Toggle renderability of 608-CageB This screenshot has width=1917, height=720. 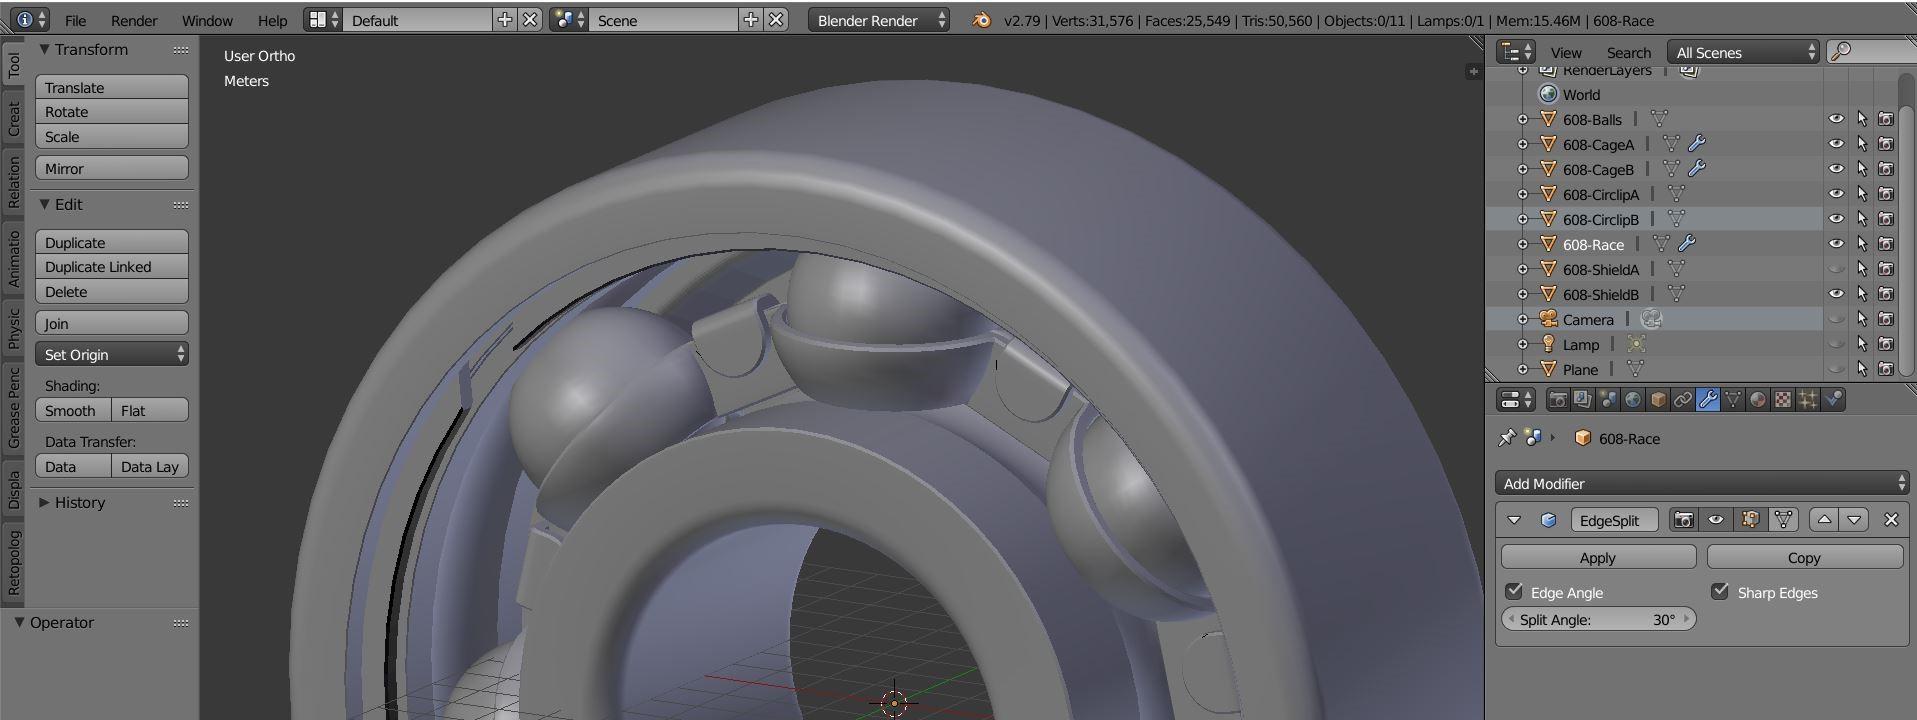pyautogui.click(x=1886, y=169)
